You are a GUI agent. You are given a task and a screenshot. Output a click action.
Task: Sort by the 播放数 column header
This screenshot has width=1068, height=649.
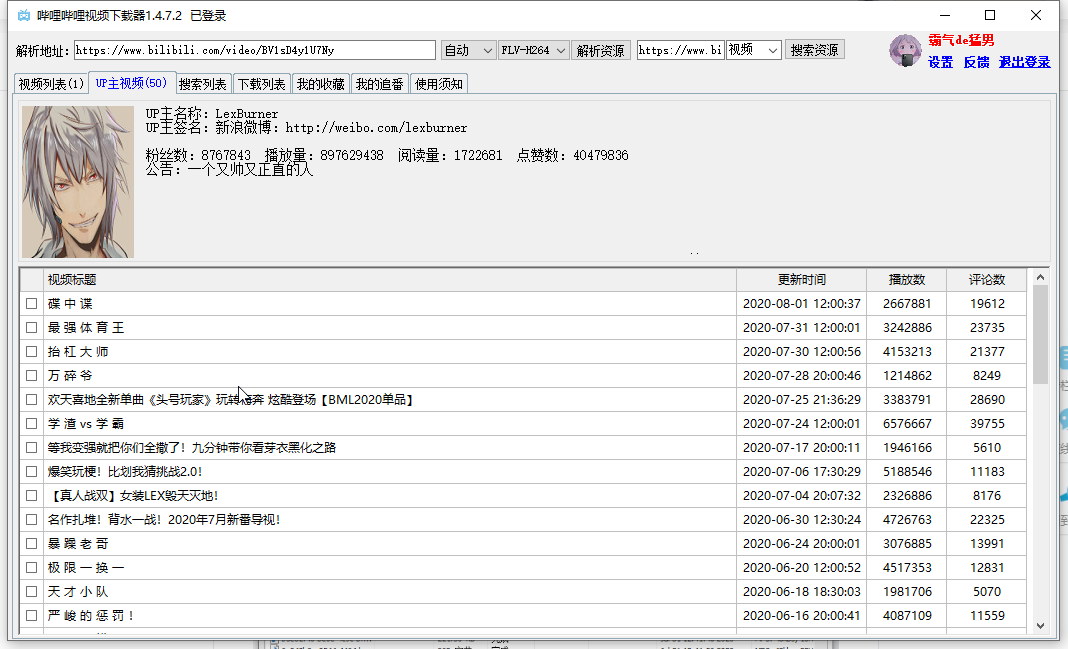point(907,280)
